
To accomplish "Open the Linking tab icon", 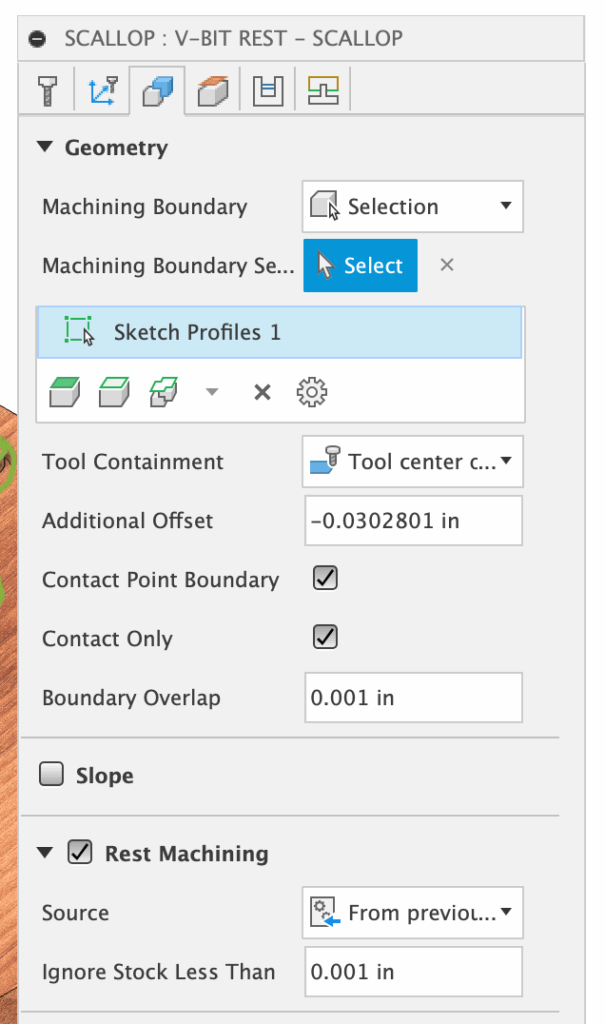I will 323,91.
